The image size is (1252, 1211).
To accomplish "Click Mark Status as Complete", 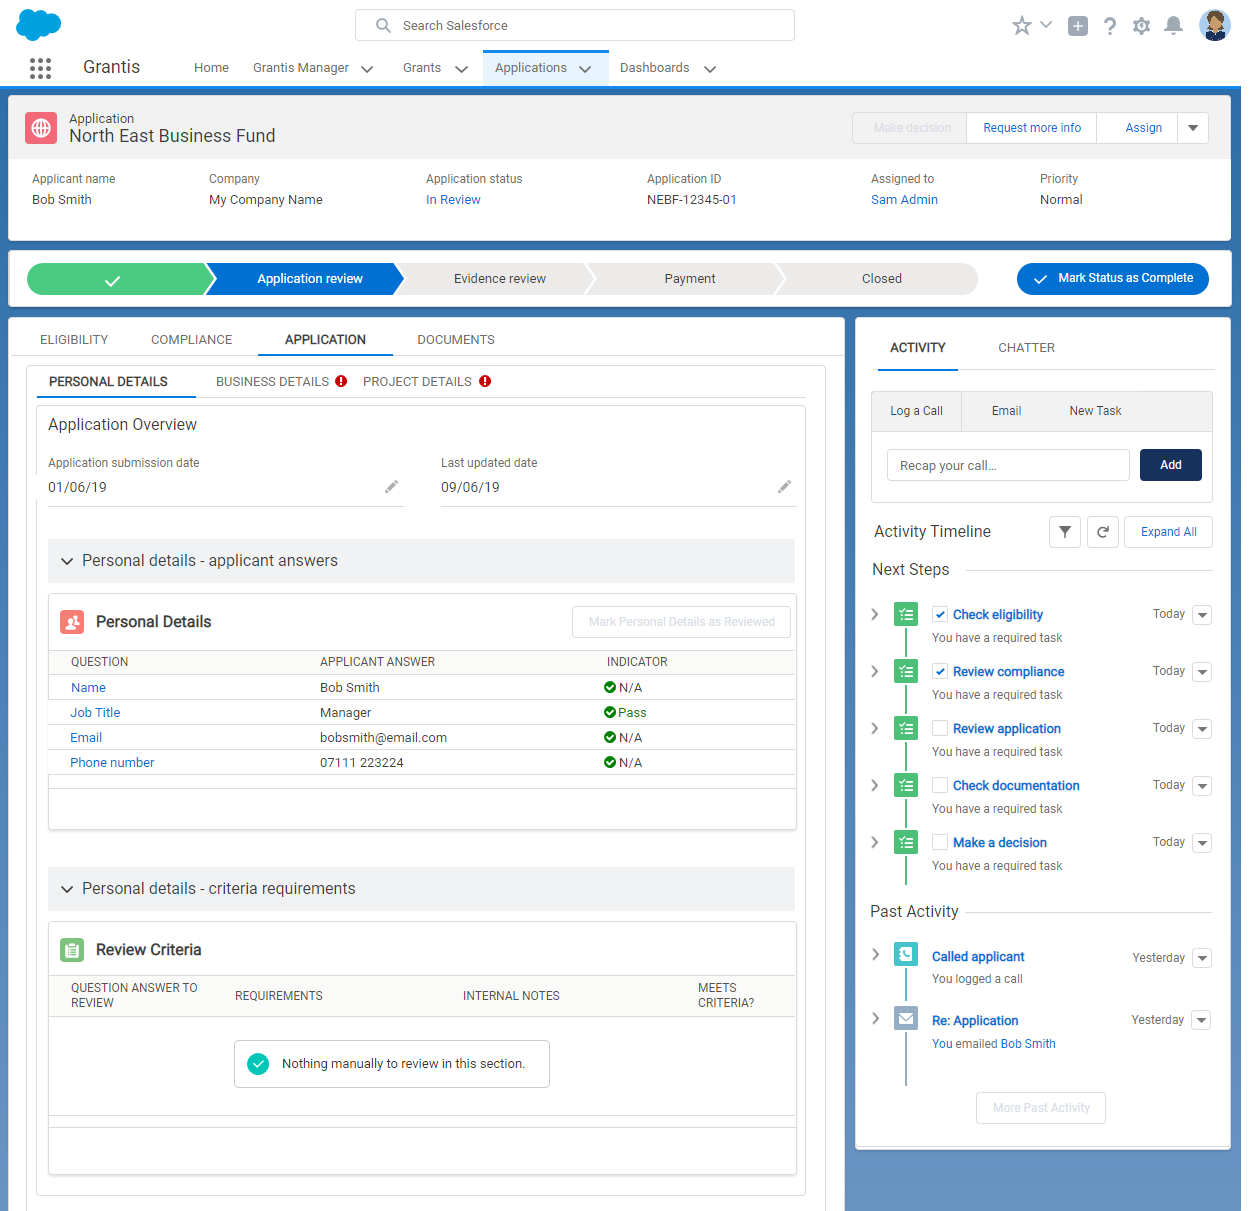I will pyautogui.click(x=1113, y=279).
